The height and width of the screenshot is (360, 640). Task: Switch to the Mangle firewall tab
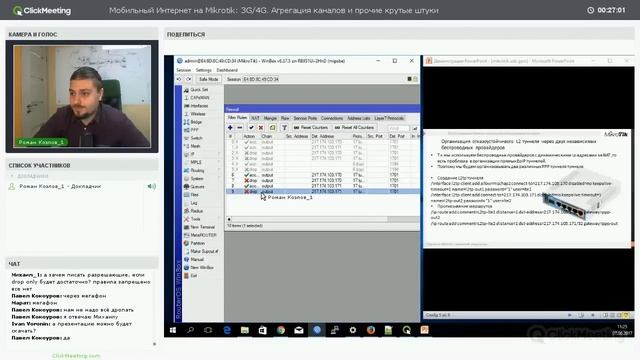(x=270, y=118)
